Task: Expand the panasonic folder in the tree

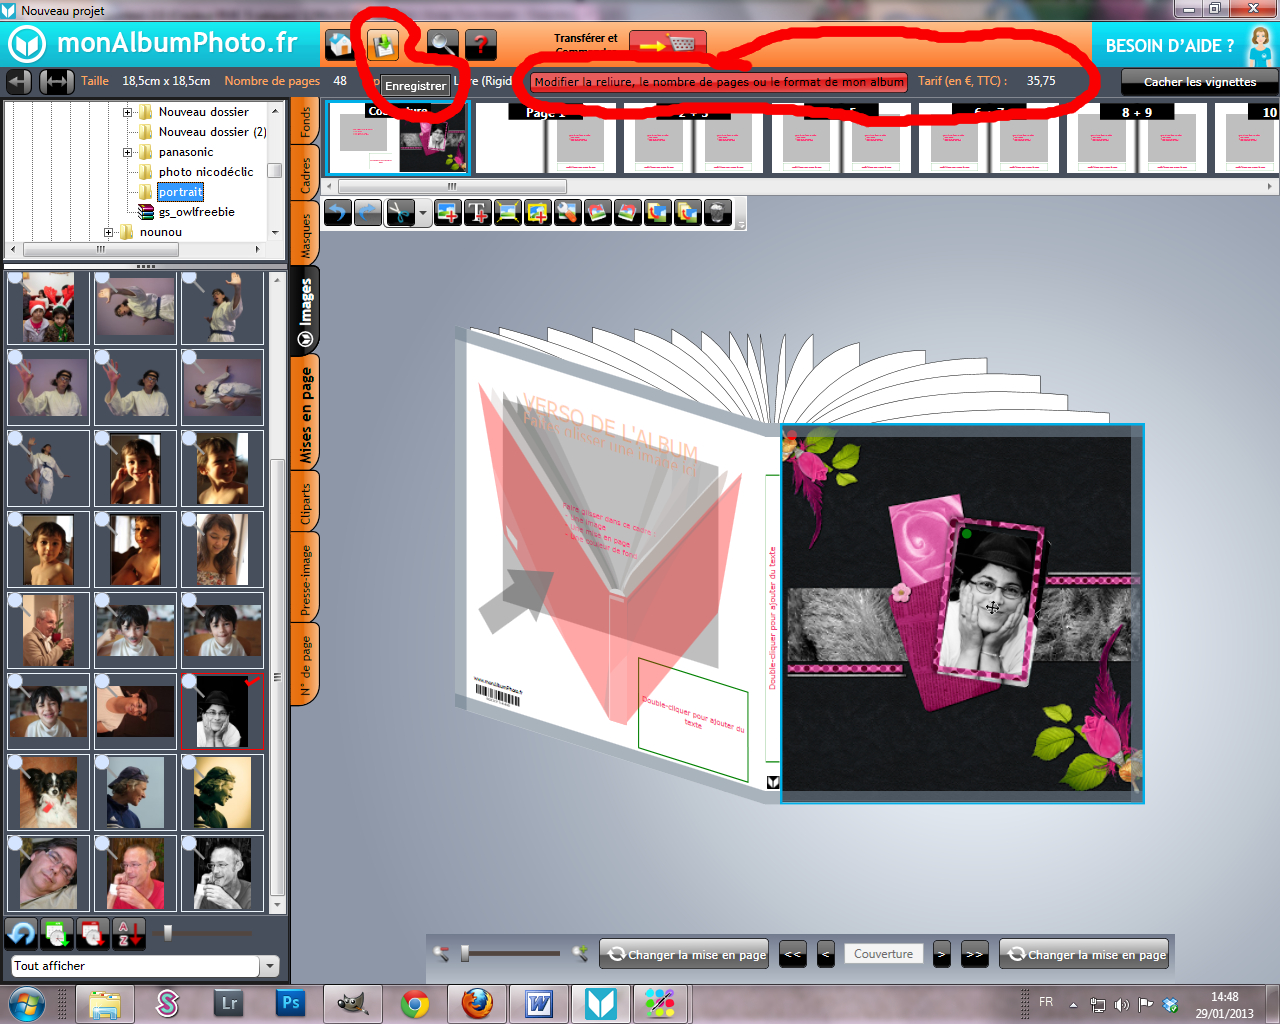Action: tap(127, 152)
